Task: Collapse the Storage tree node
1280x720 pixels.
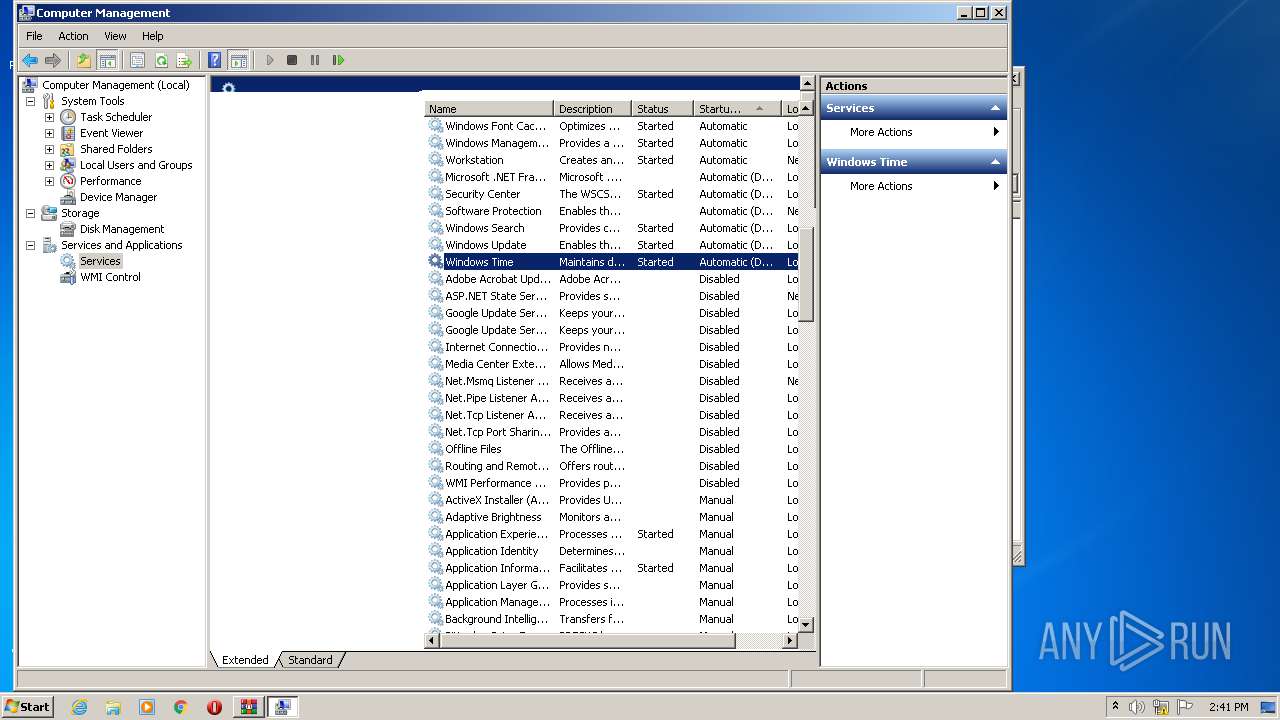Action: pyautogui.click(x=30, y=213)
